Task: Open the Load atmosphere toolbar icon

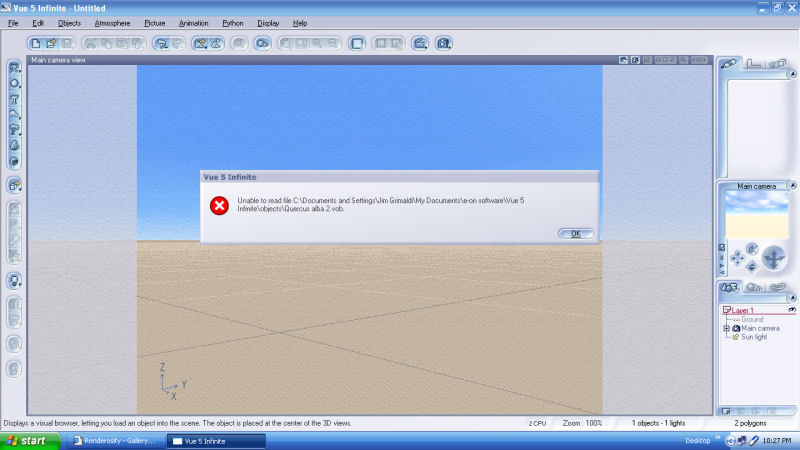Action: (x=201, y=44)
